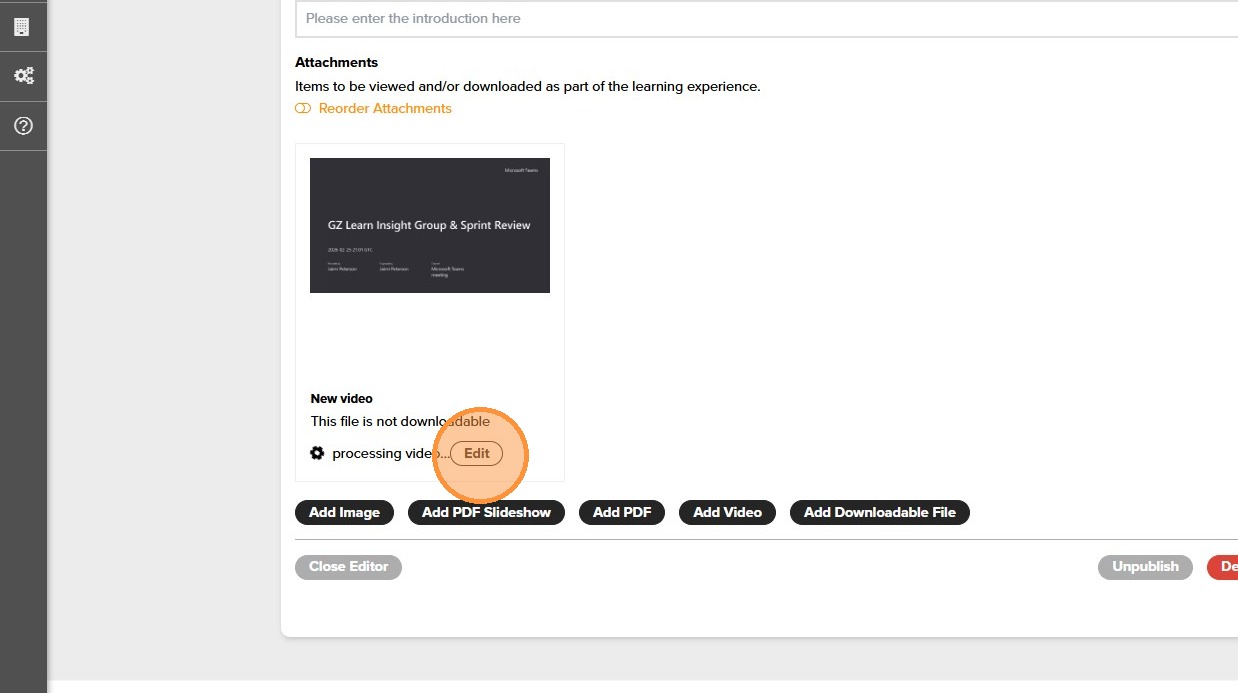Screen dimensions: 1238x693
Task: Select Add Downloadable File
Action: click(x=880, y=512)
